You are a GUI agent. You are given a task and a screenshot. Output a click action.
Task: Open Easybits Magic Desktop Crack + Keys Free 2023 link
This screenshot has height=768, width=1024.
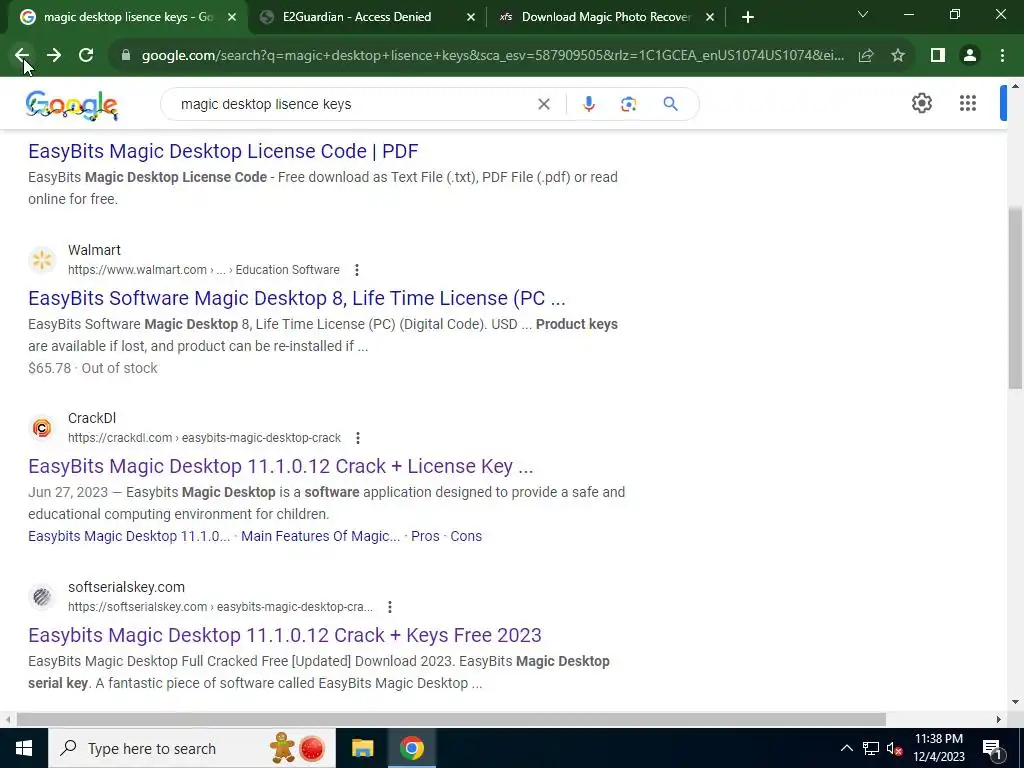[x=285, y=635]
